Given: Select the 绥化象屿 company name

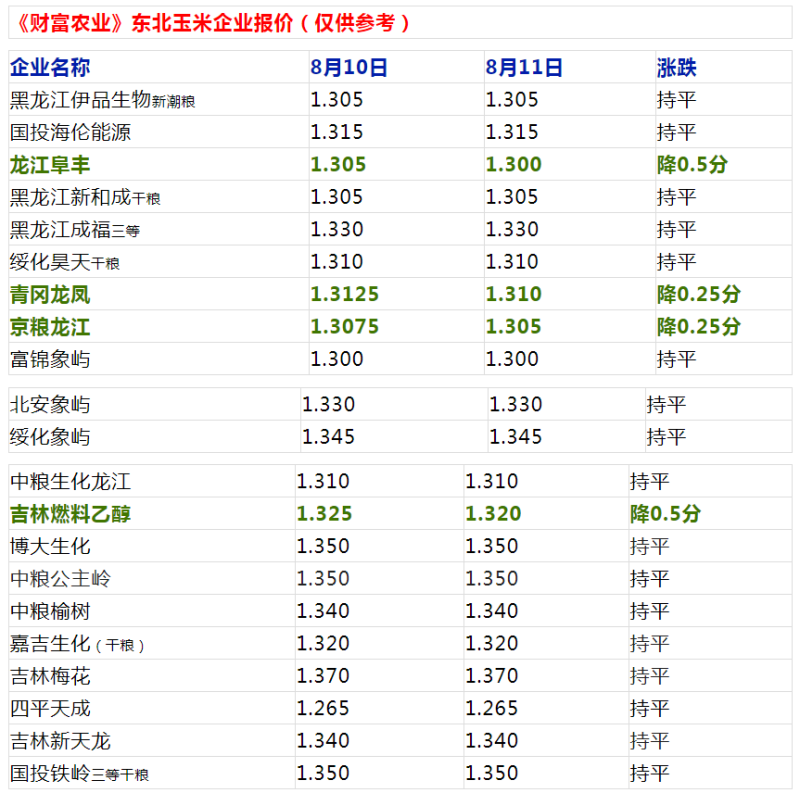Looking at the screenshot, I should (x=50, y=437).
